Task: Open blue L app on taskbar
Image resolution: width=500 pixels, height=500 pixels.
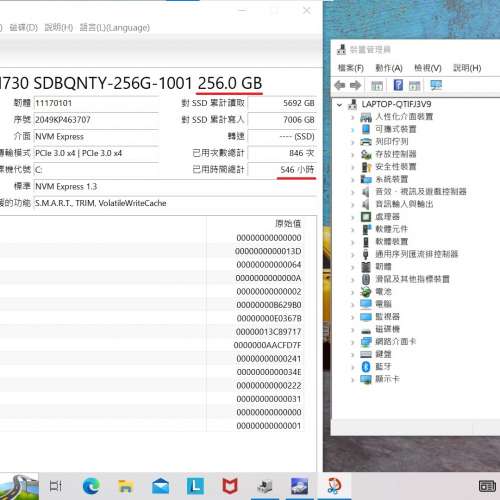Action: pyautogui.click(x=195, y=486)
